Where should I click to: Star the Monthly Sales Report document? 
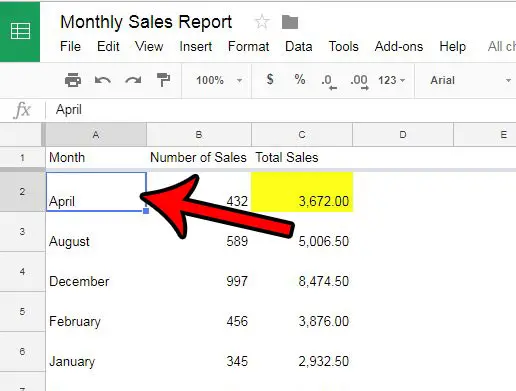coord(262,22)
